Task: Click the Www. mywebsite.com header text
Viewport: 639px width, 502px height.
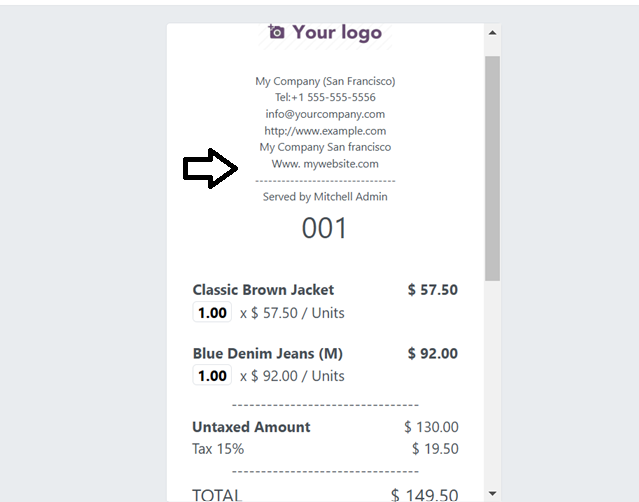Action: (325, 164)
